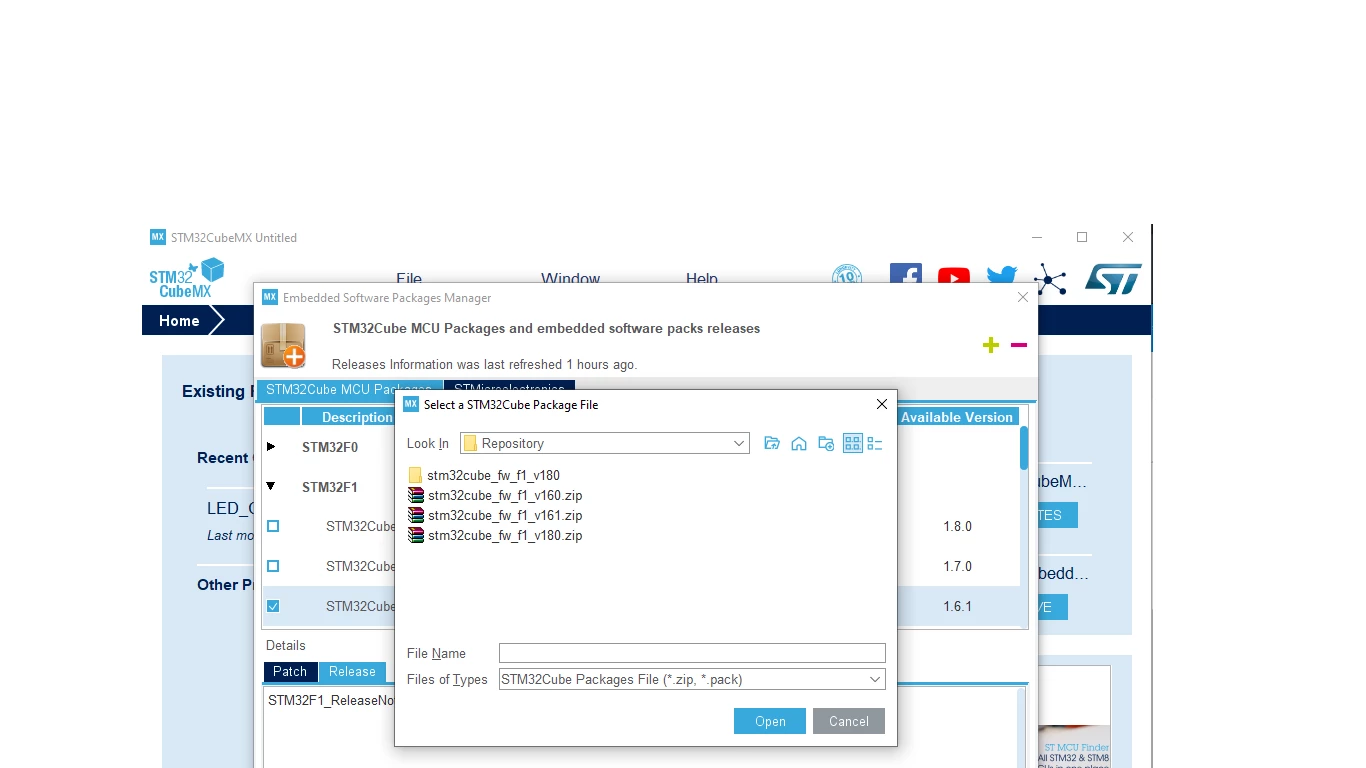
Task: Switch file dialog to list view icon
Action: [852, 444]
